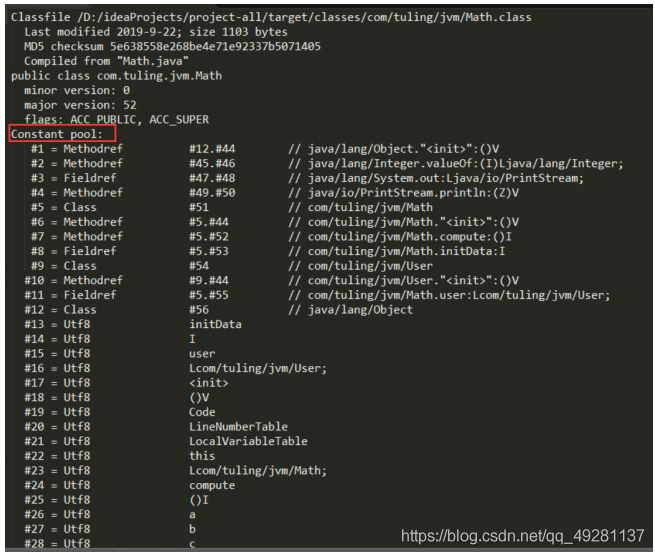655x555 pixels.
Task: Click the MD5 checksum line
Action: coord(172,46)
